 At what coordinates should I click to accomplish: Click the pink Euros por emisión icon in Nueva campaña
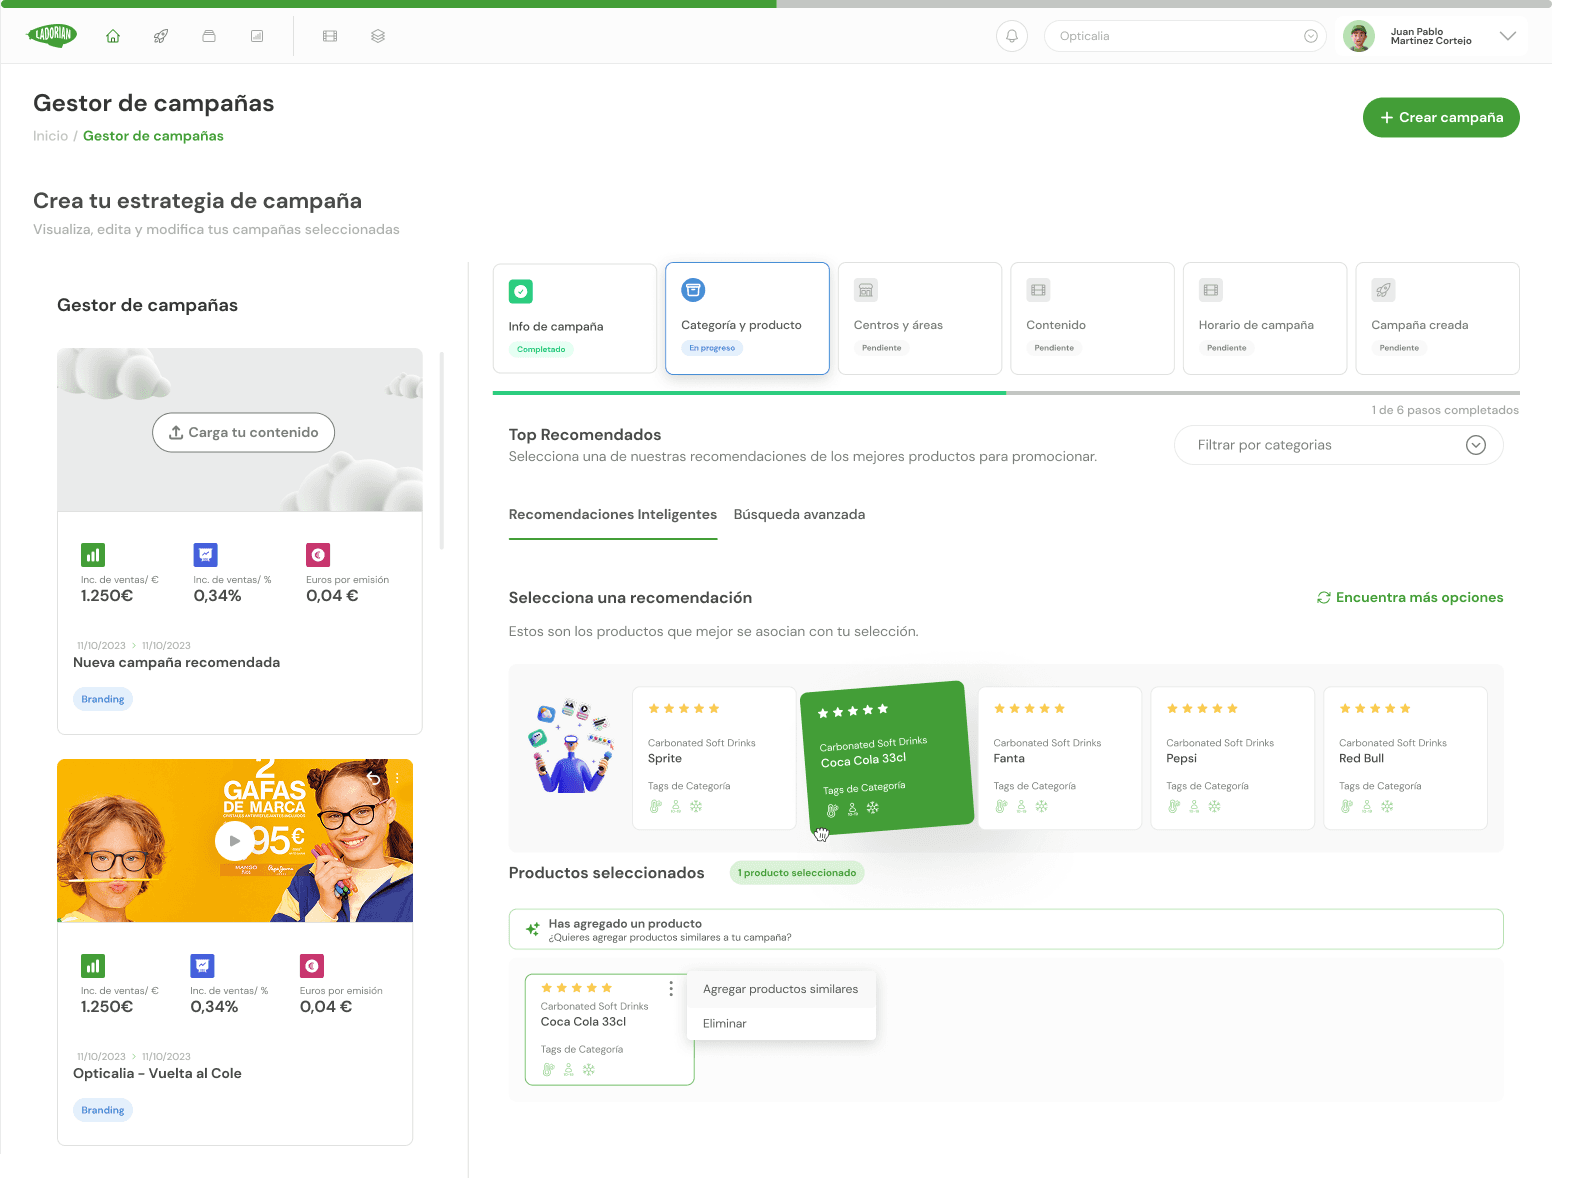(x=318, y=555)
